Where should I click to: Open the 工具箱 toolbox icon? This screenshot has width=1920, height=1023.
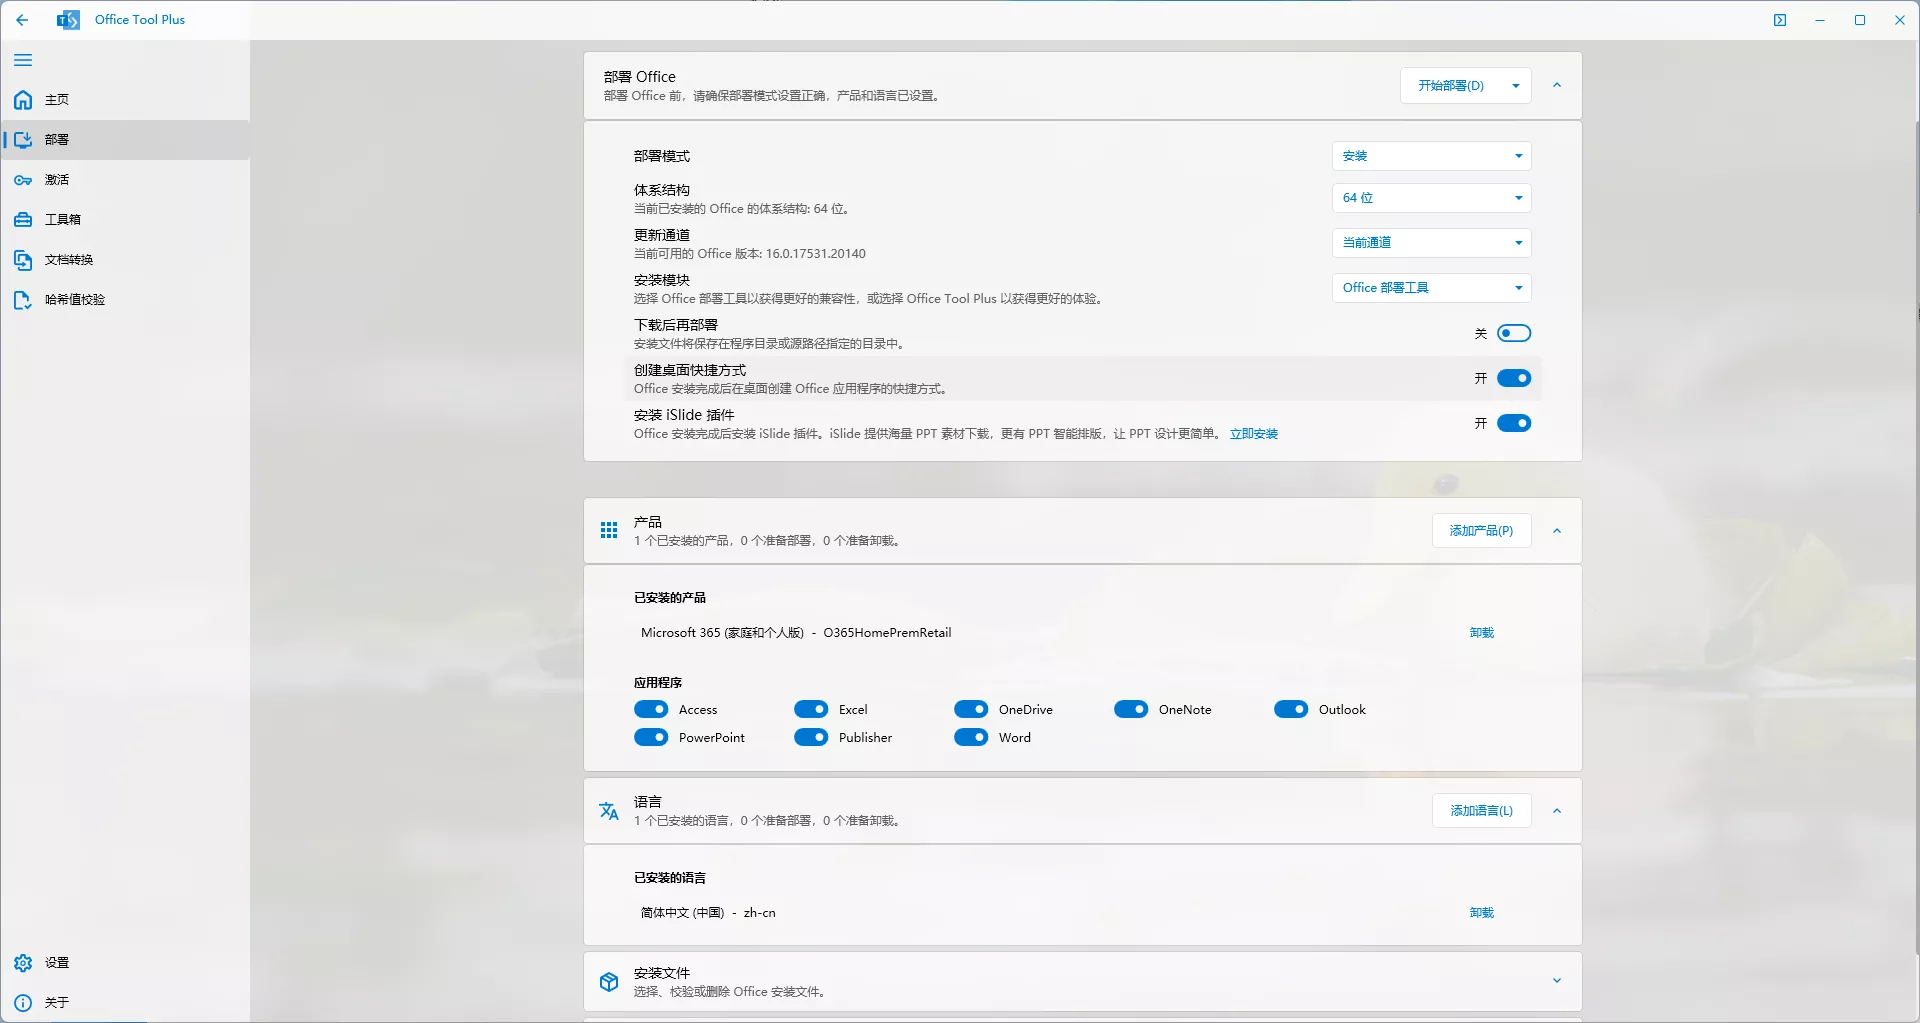[x=22, y=219]
